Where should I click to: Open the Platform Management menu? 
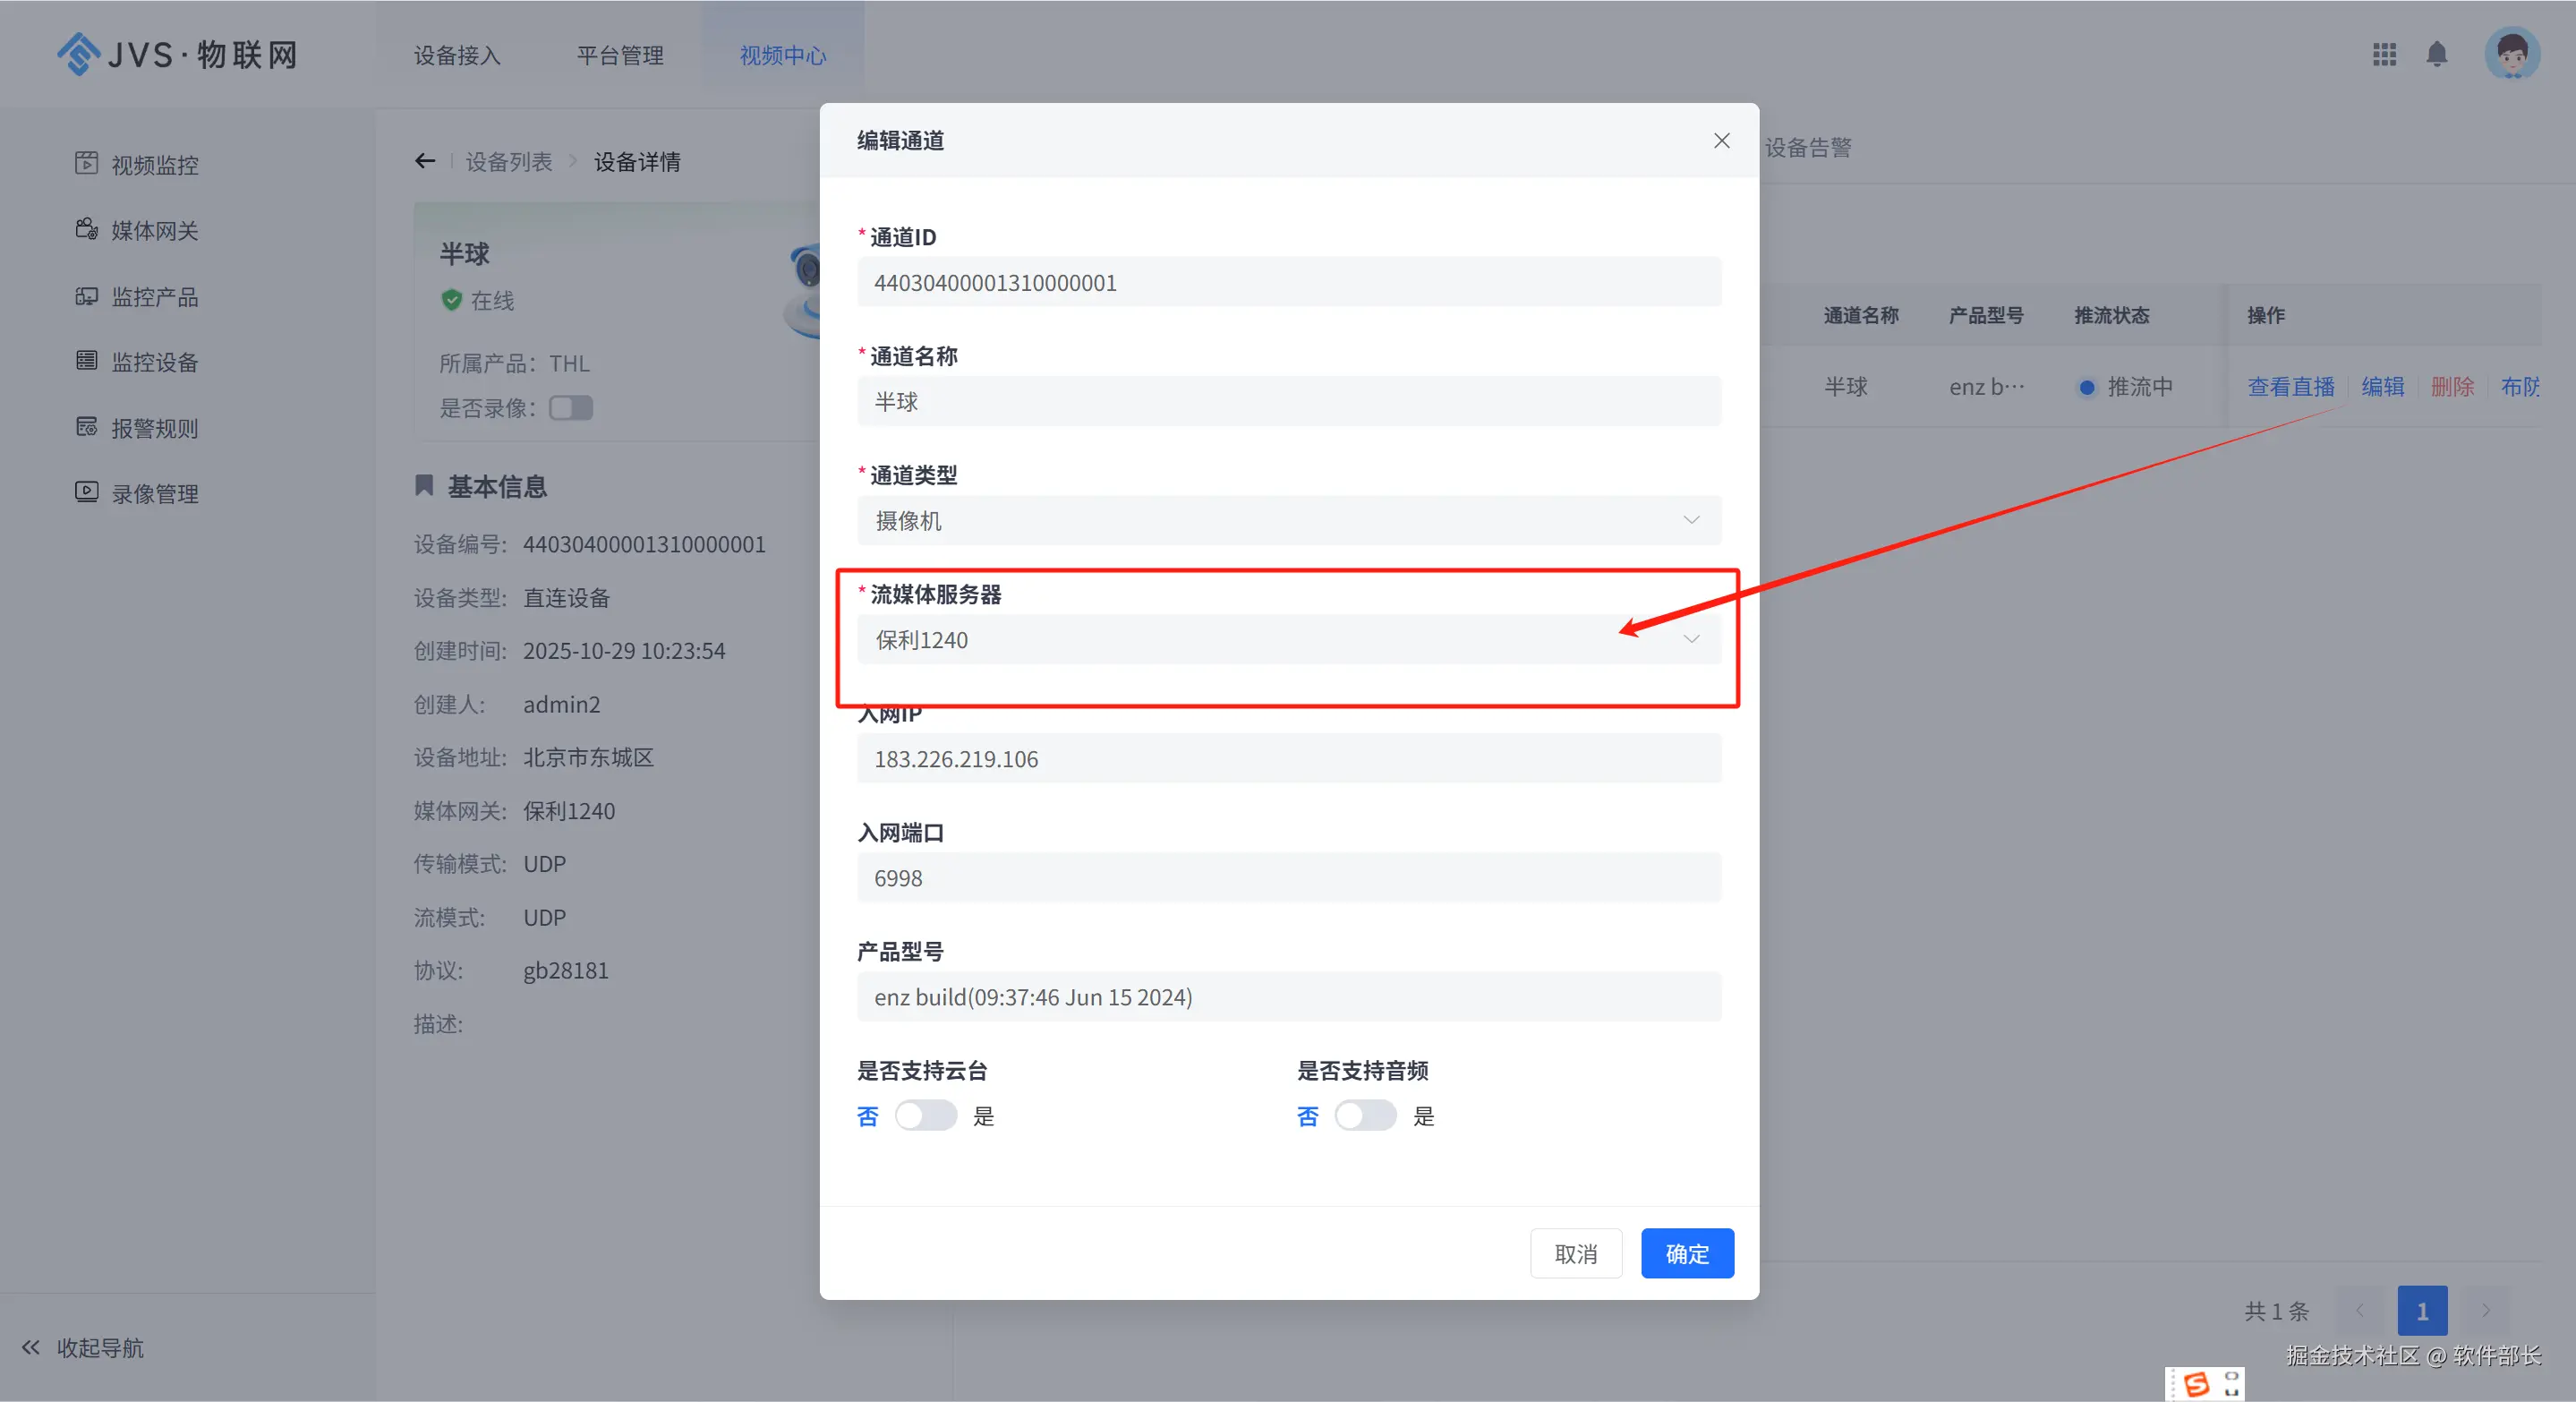tap(620, 55)
